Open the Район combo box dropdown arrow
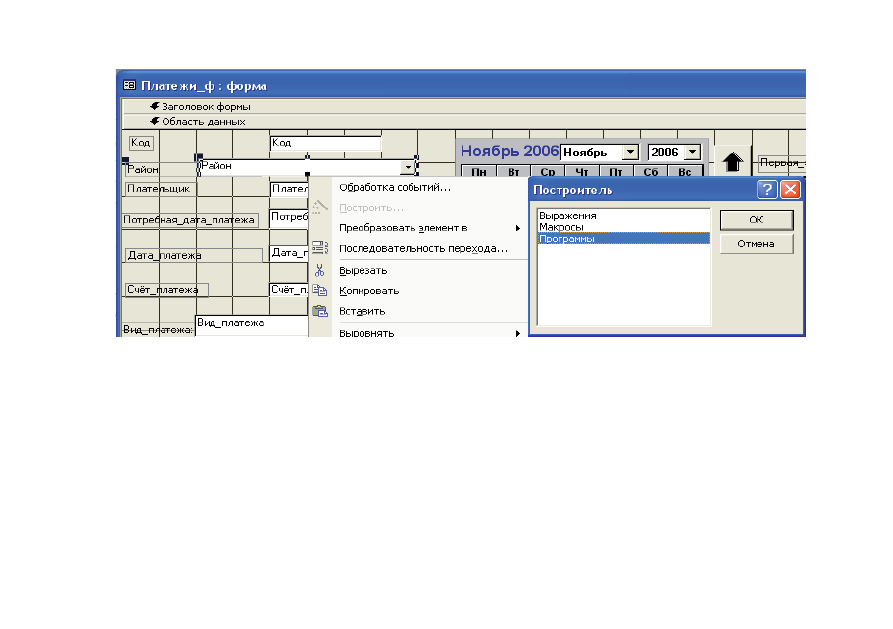 pyautogui.click(x=408, y=167)
